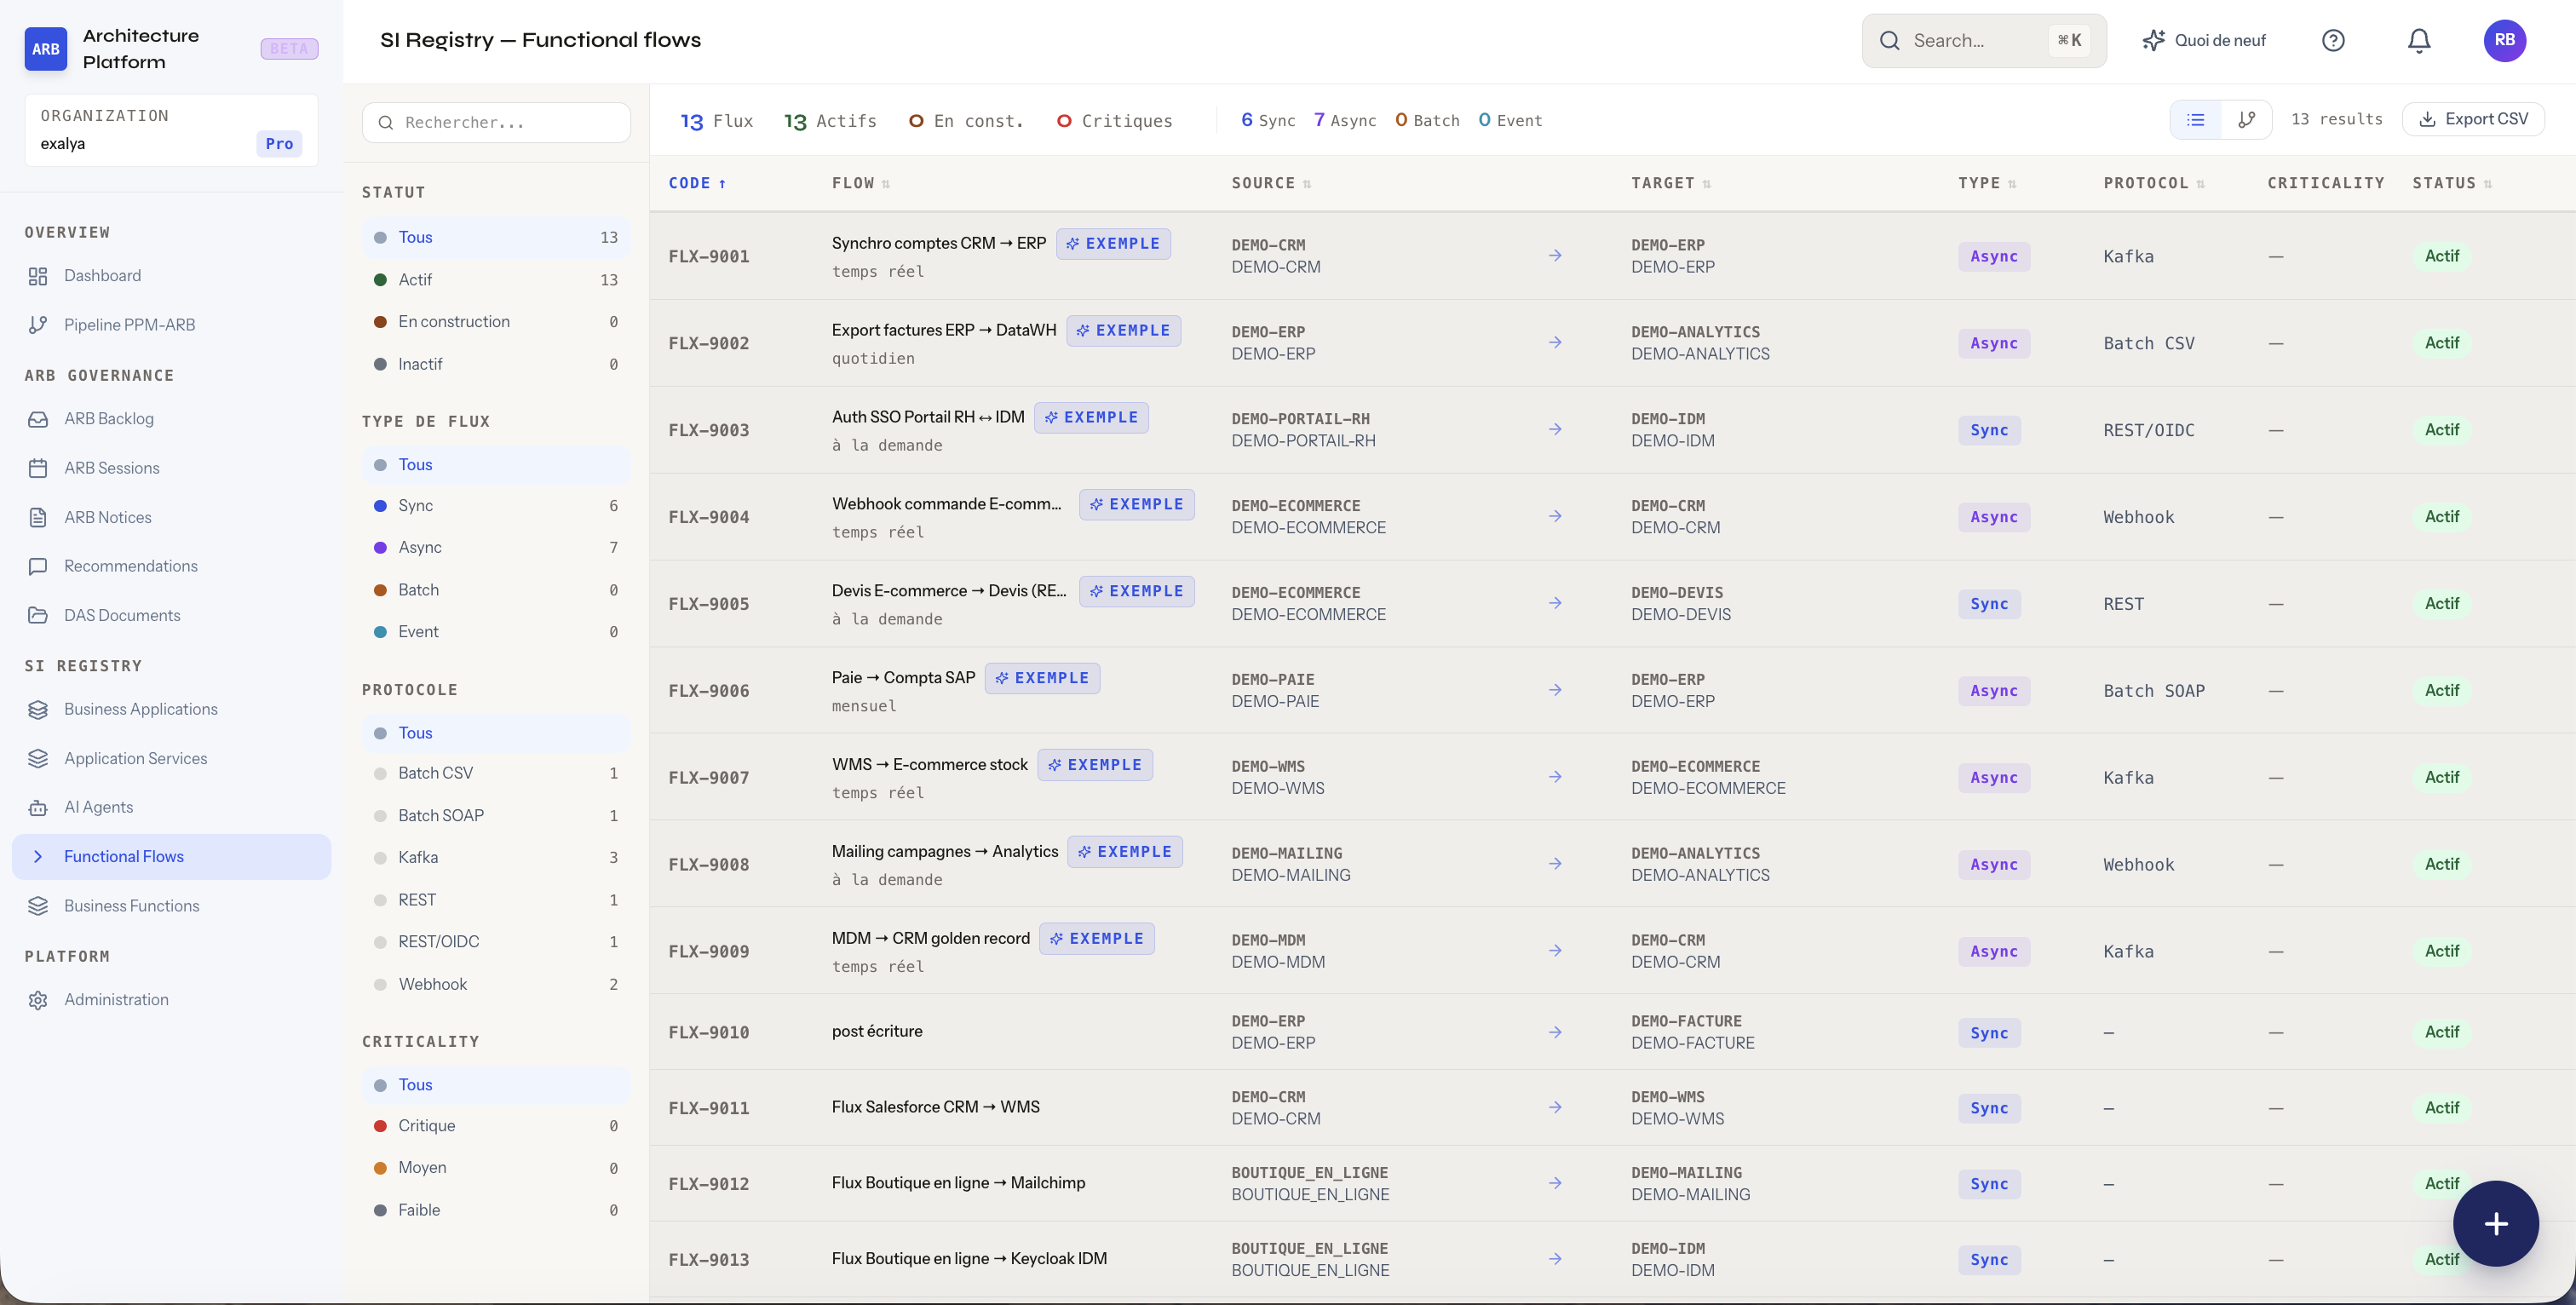The width and height of the screenshot is (2576, 1305).
Task: Sort table by PROTOCOL column
Action: coord(2154,183)
